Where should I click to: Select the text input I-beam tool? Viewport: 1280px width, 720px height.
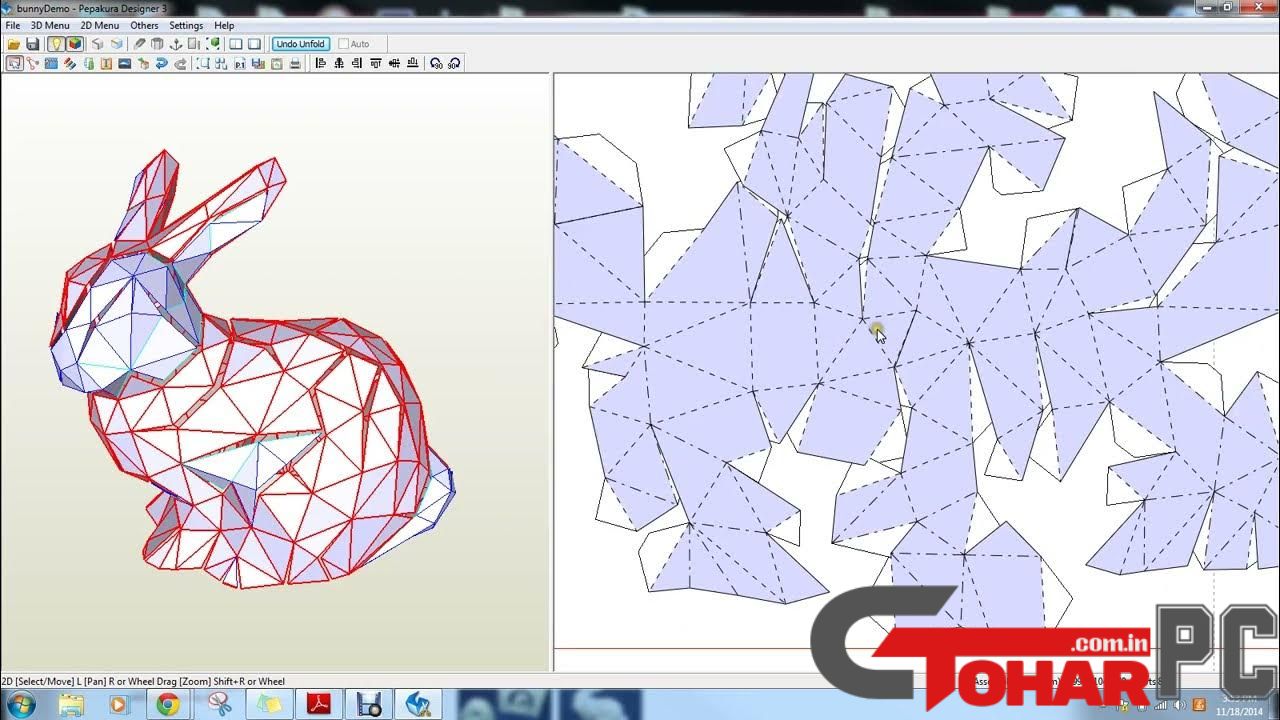107,63
